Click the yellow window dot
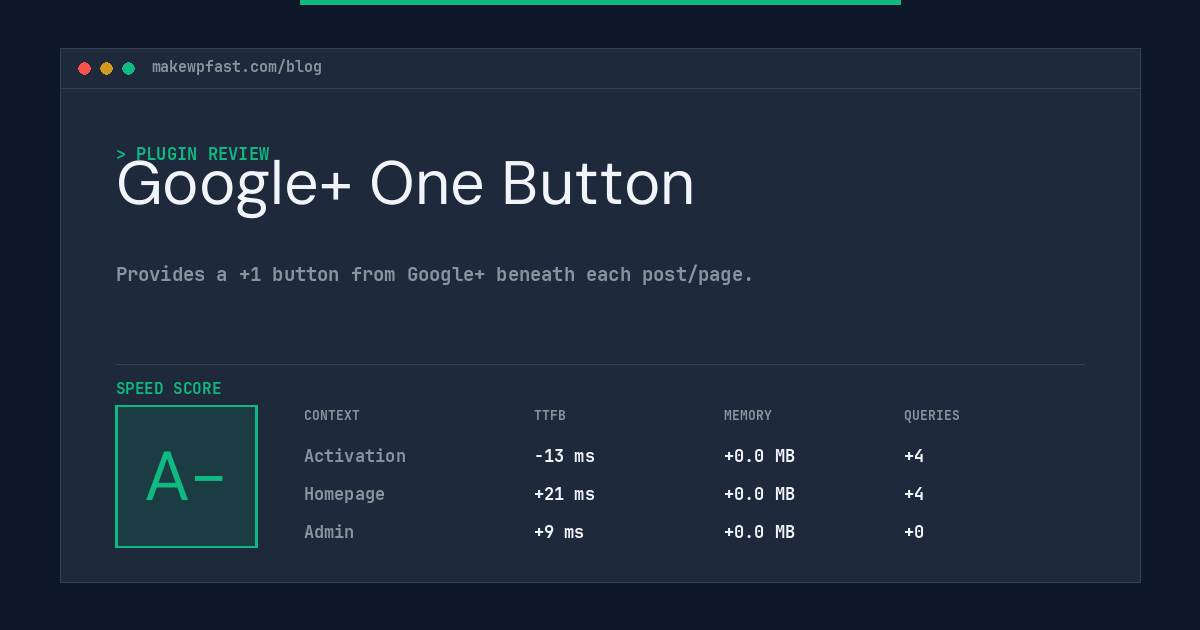 tap(106, 68)
